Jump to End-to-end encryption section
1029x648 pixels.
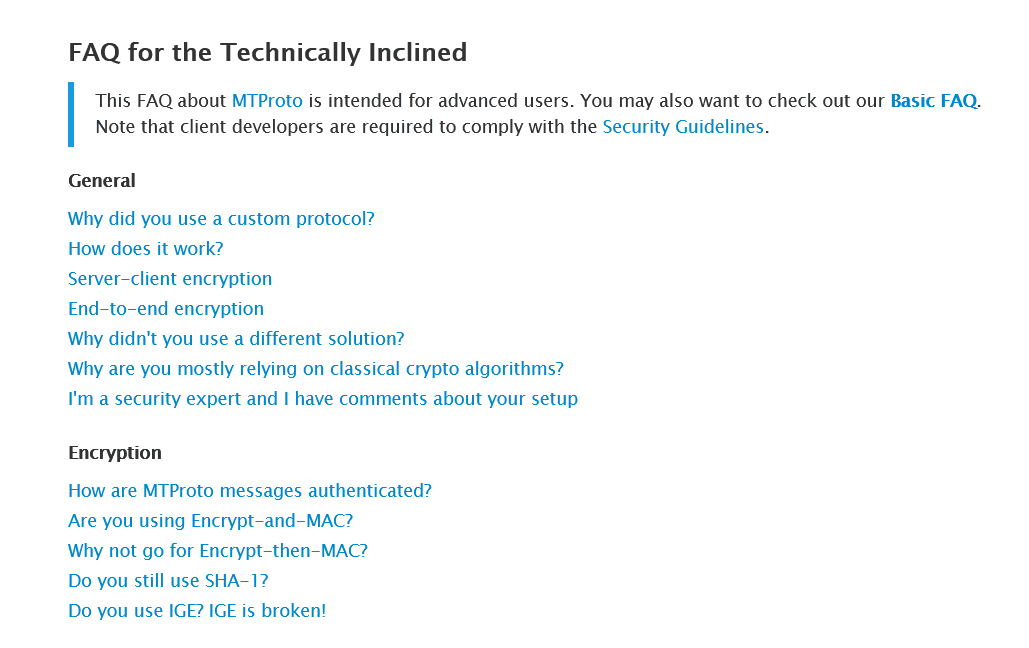(166, 309)
